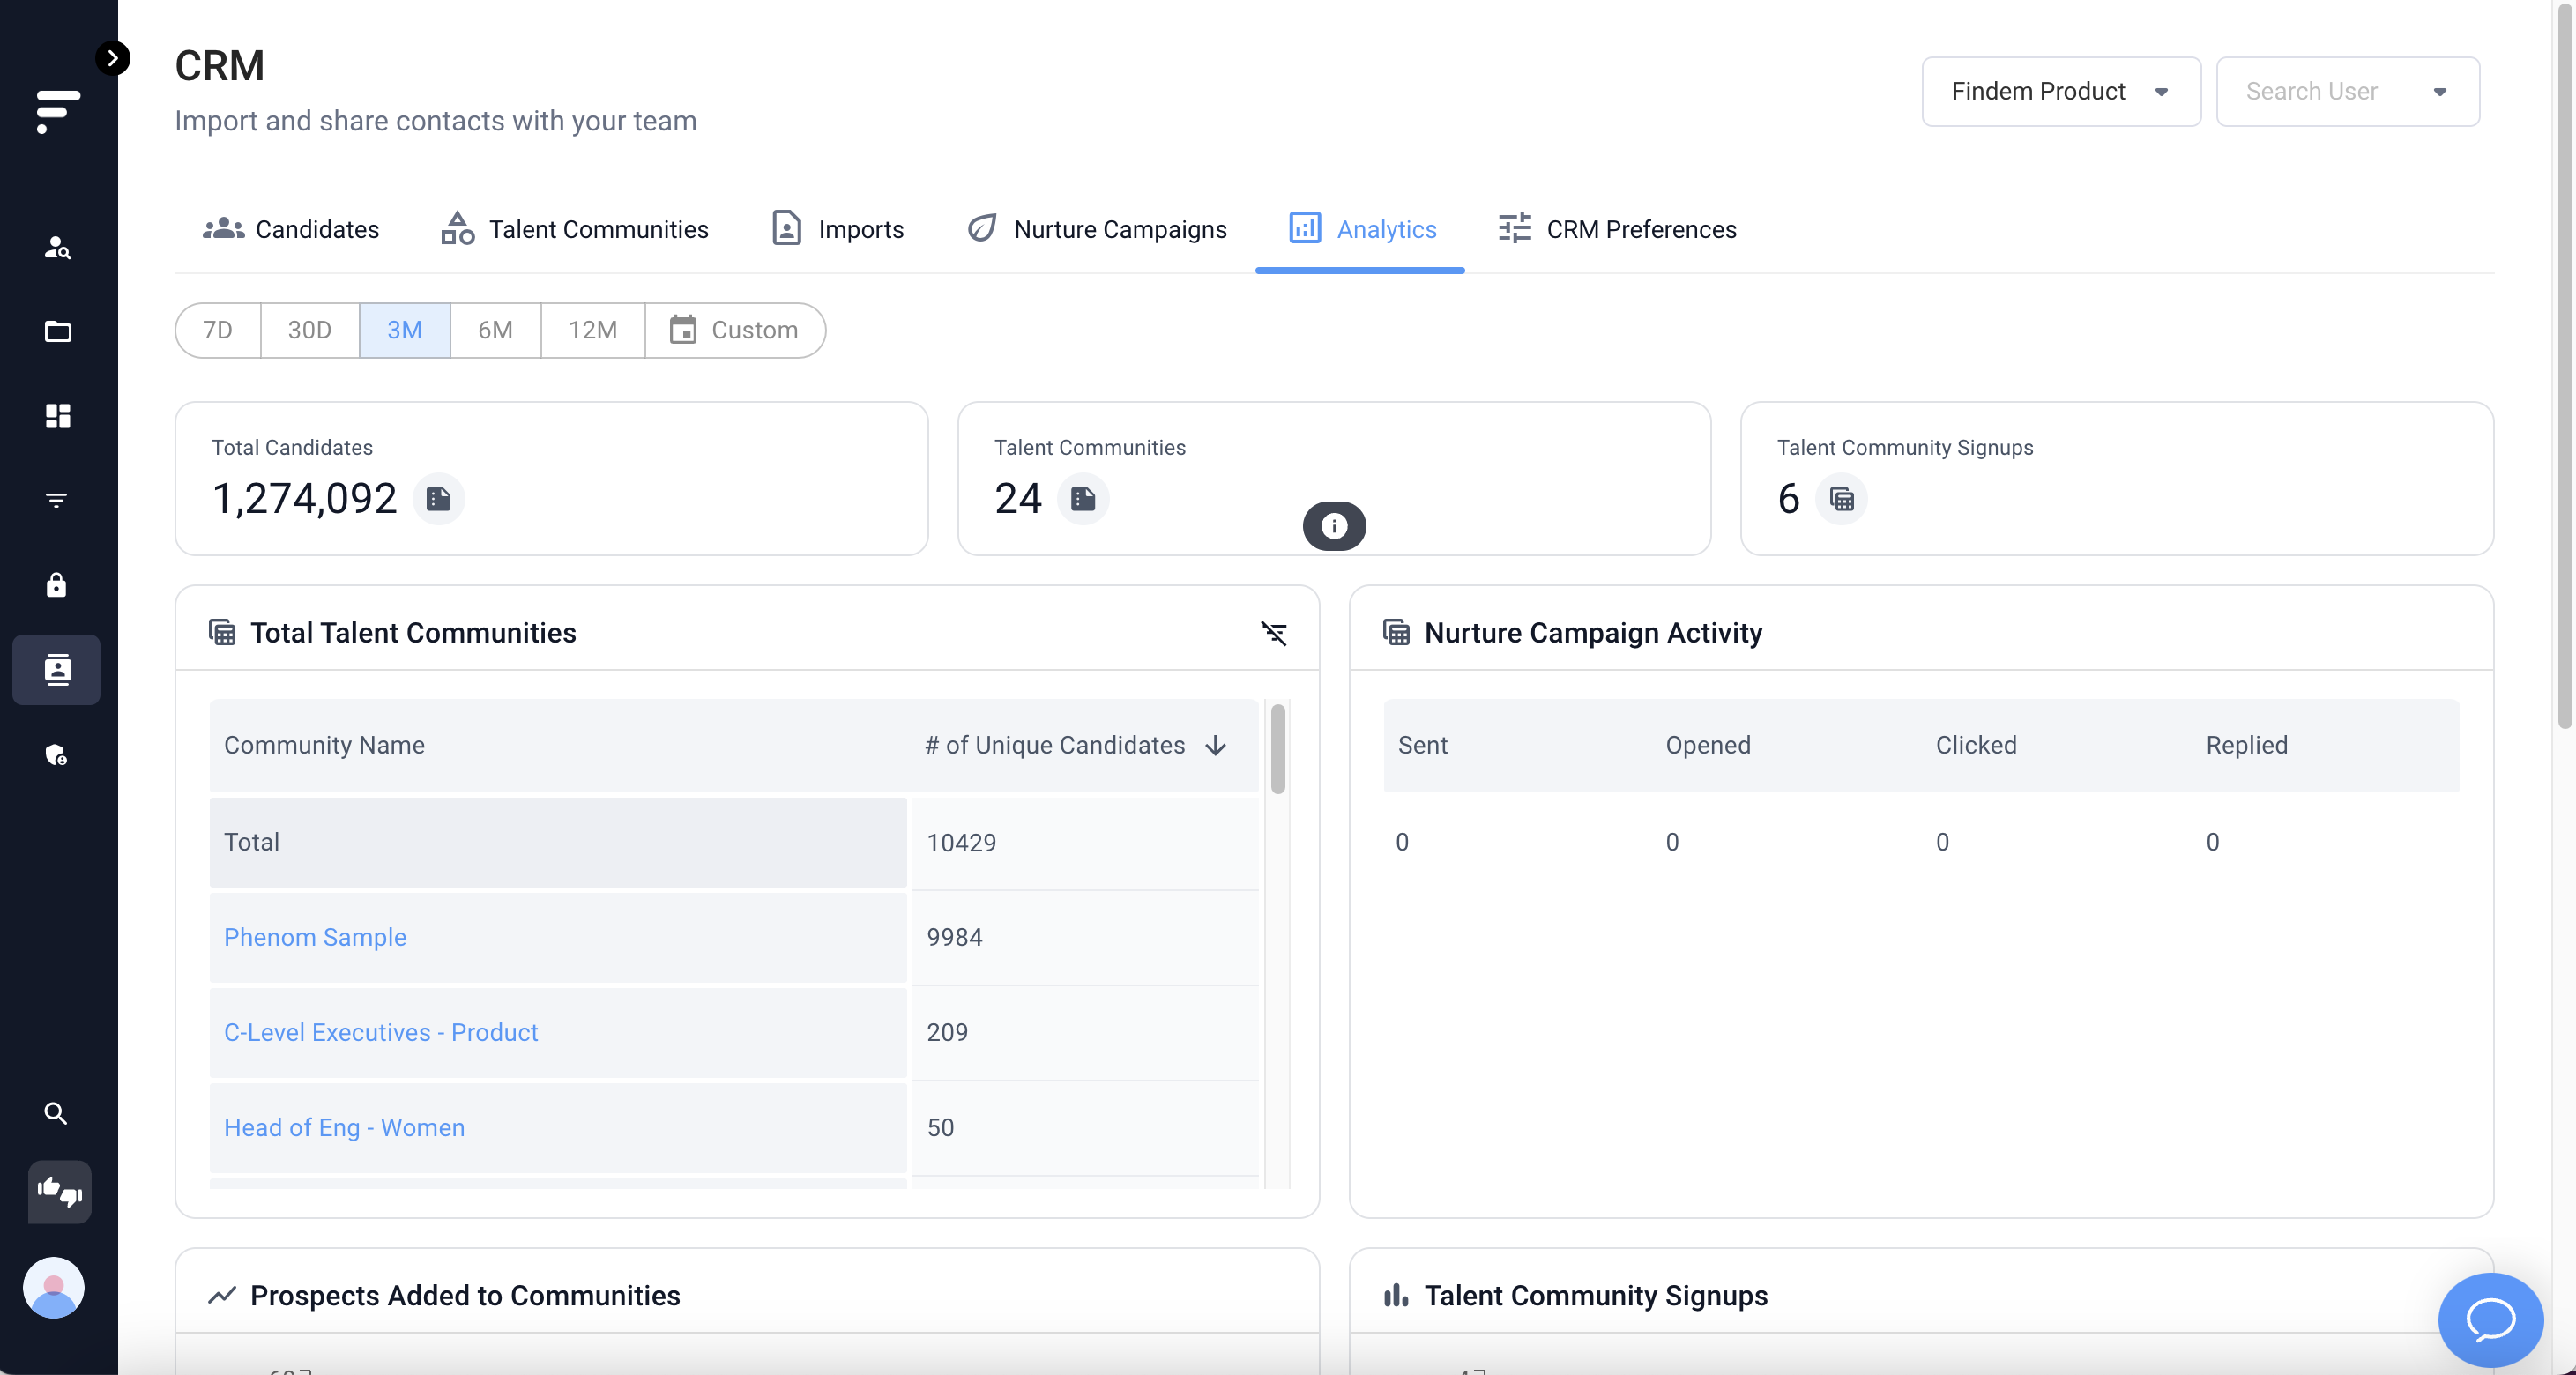Select the 3M time range
Image resolution: width=2576 pixels, height=1375 pixels.
click(405, 330)
